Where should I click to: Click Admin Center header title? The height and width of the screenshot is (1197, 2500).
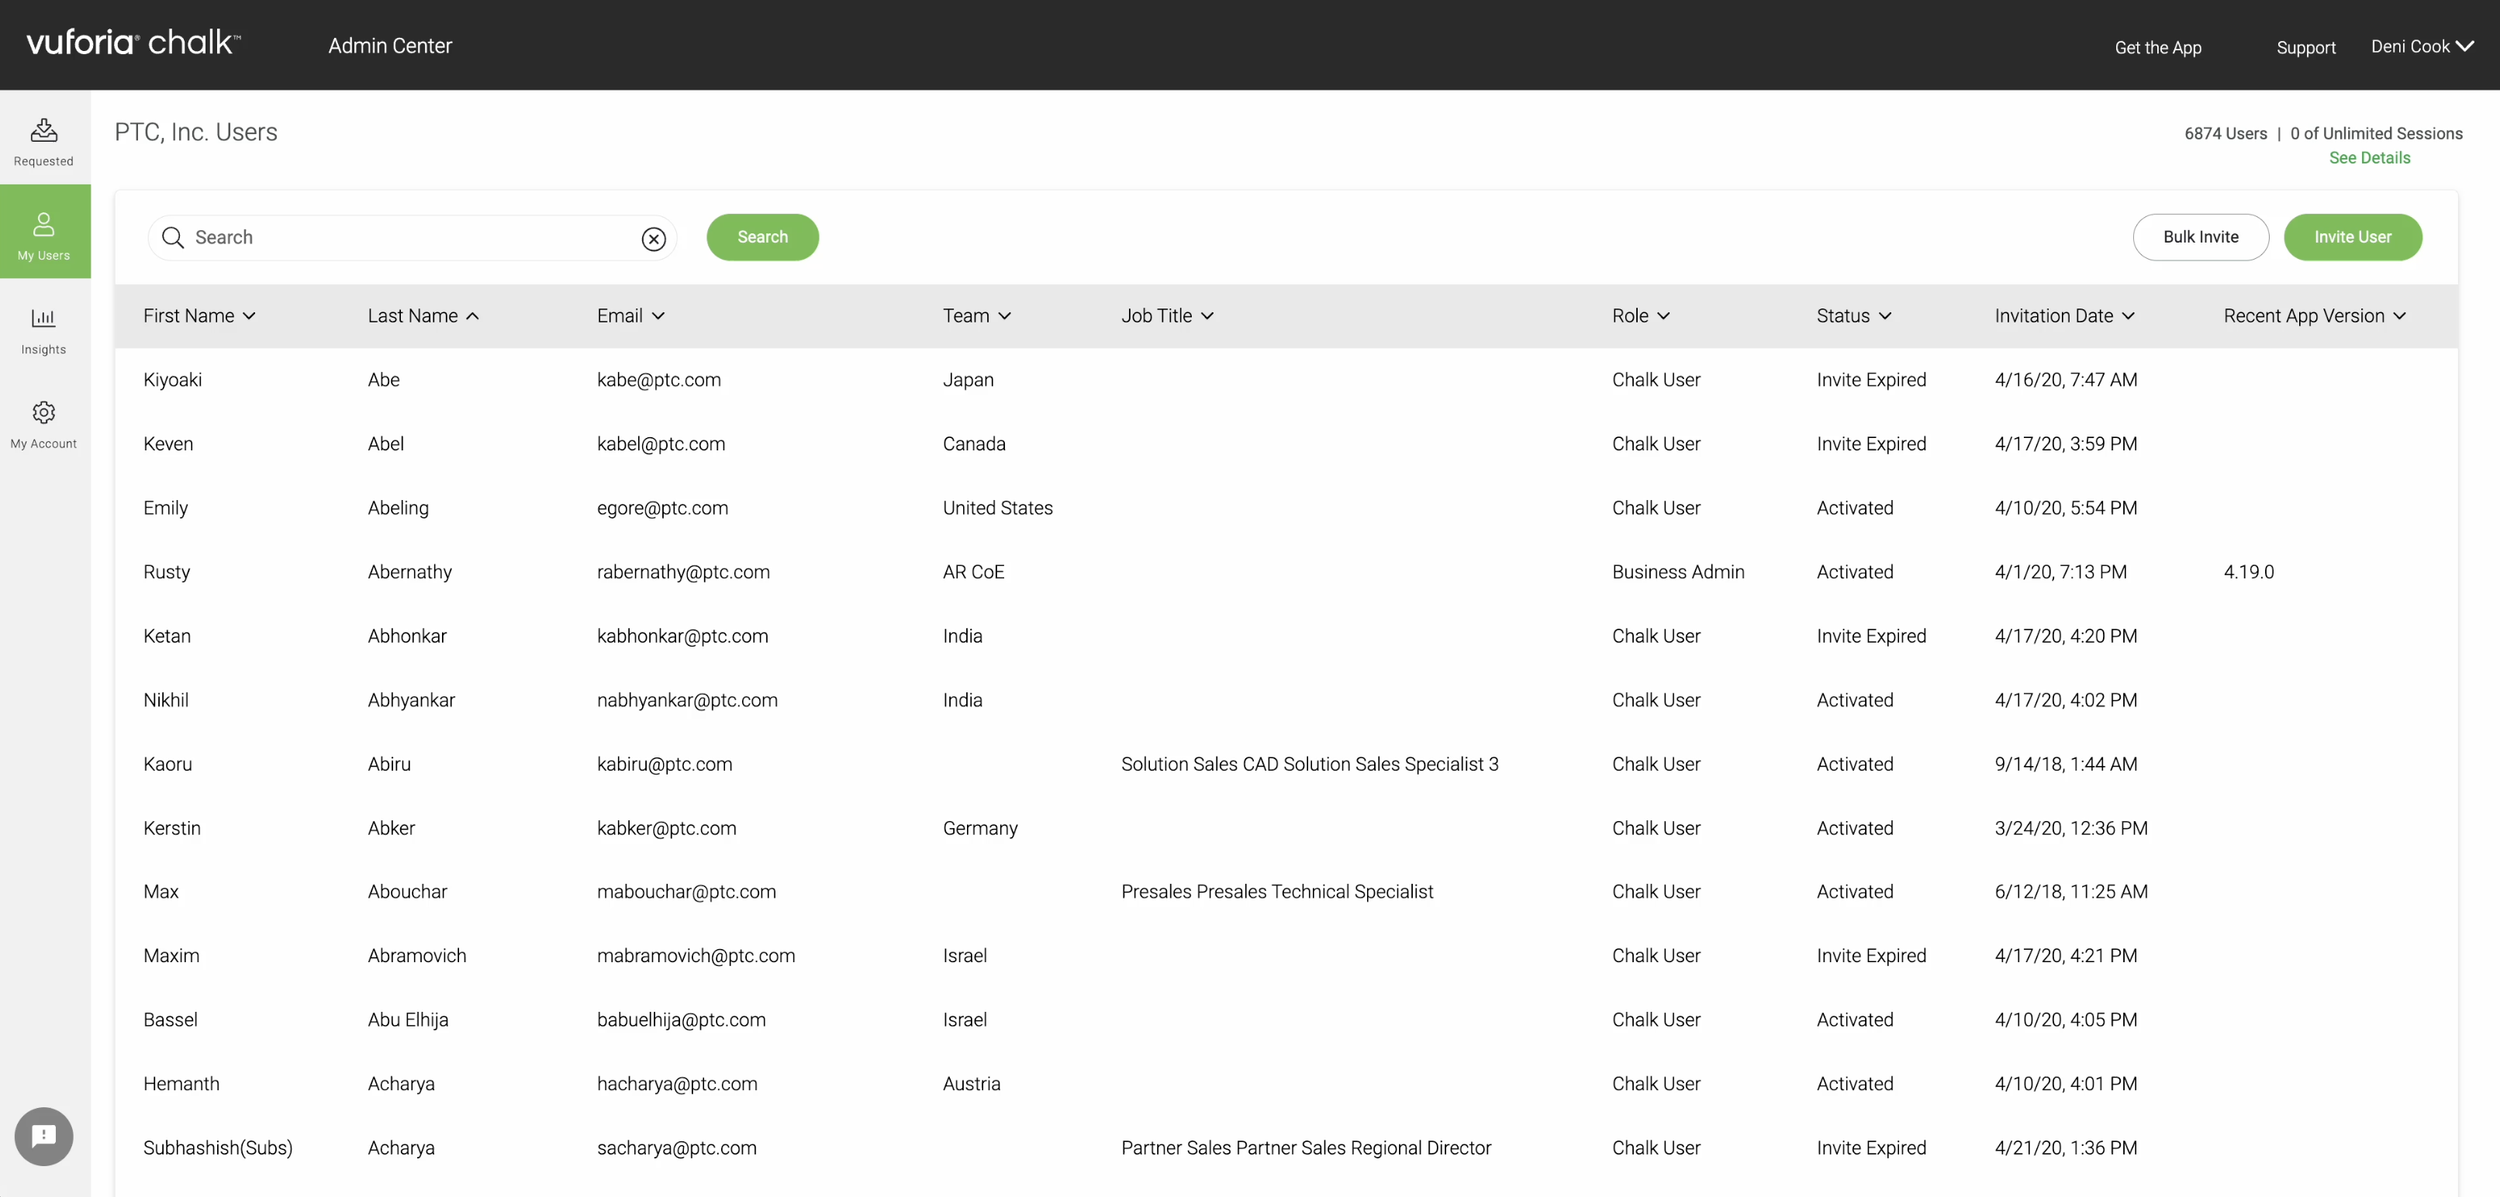(390, 46)
